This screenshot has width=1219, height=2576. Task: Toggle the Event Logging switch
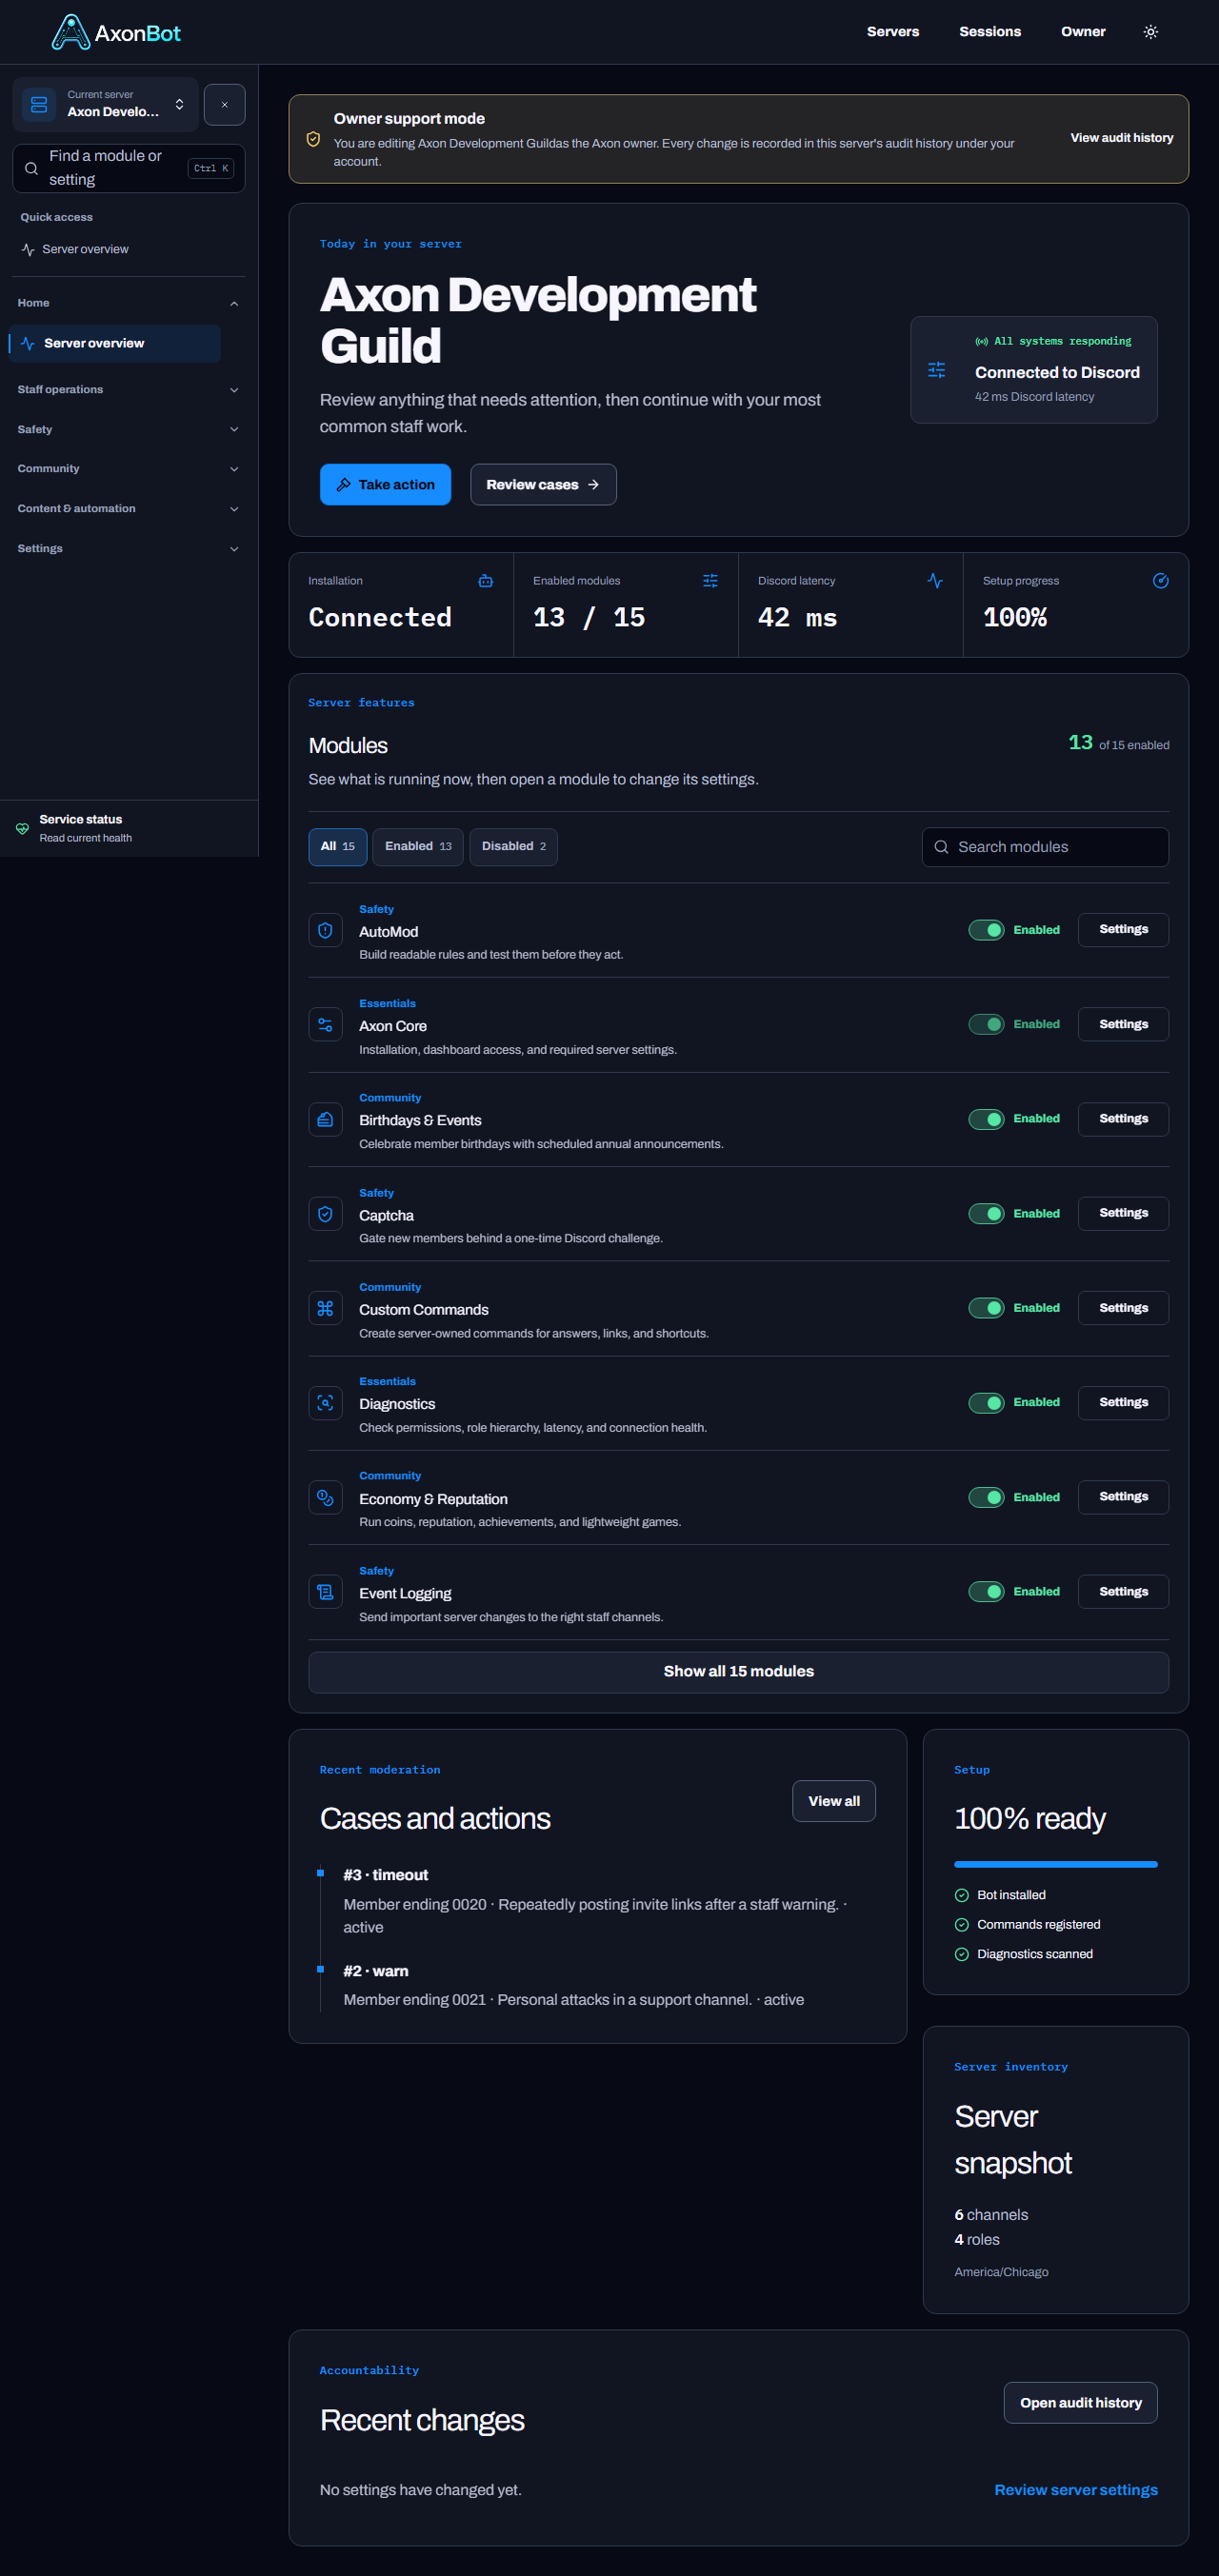(986, 1591)
